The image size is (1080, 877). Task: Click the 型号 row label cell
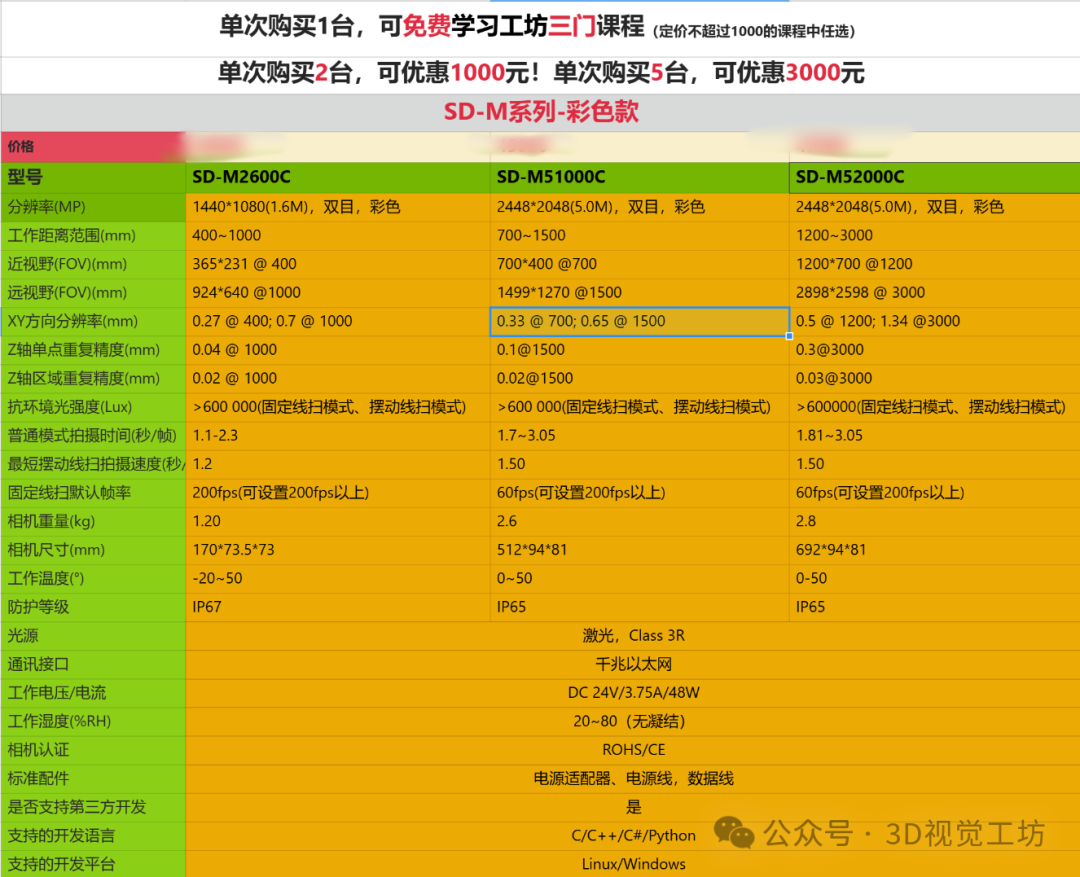coord(93,178)
